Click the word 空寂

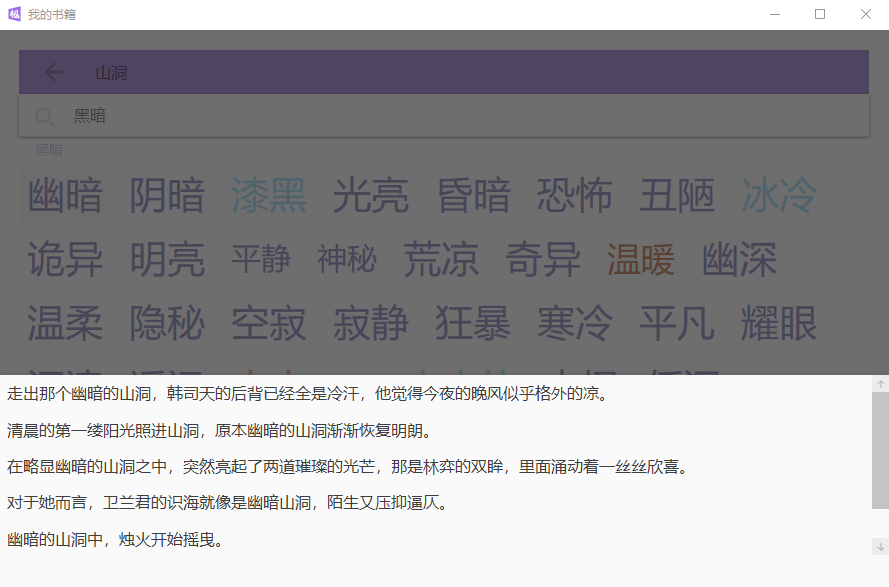pyautogui.click(x=269, y=323)
